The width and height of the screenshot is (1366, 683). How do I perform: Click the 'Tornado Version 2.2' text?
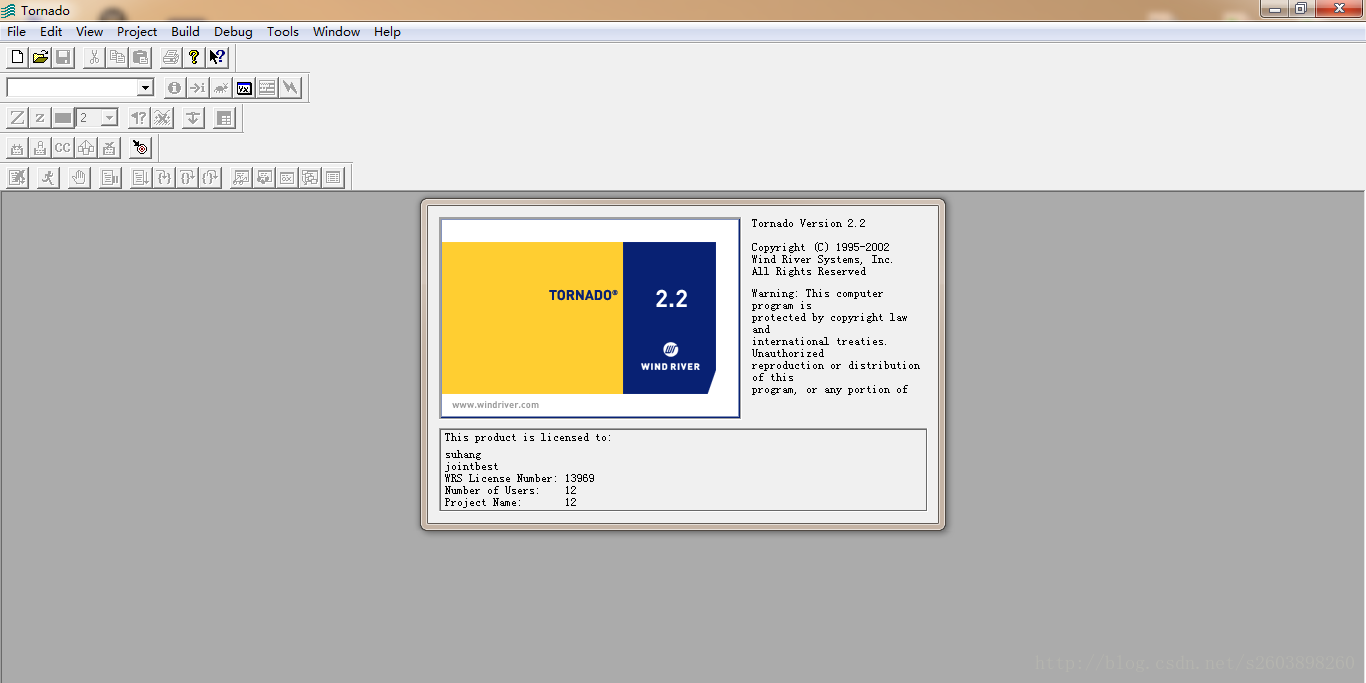[x=809, y=224]
